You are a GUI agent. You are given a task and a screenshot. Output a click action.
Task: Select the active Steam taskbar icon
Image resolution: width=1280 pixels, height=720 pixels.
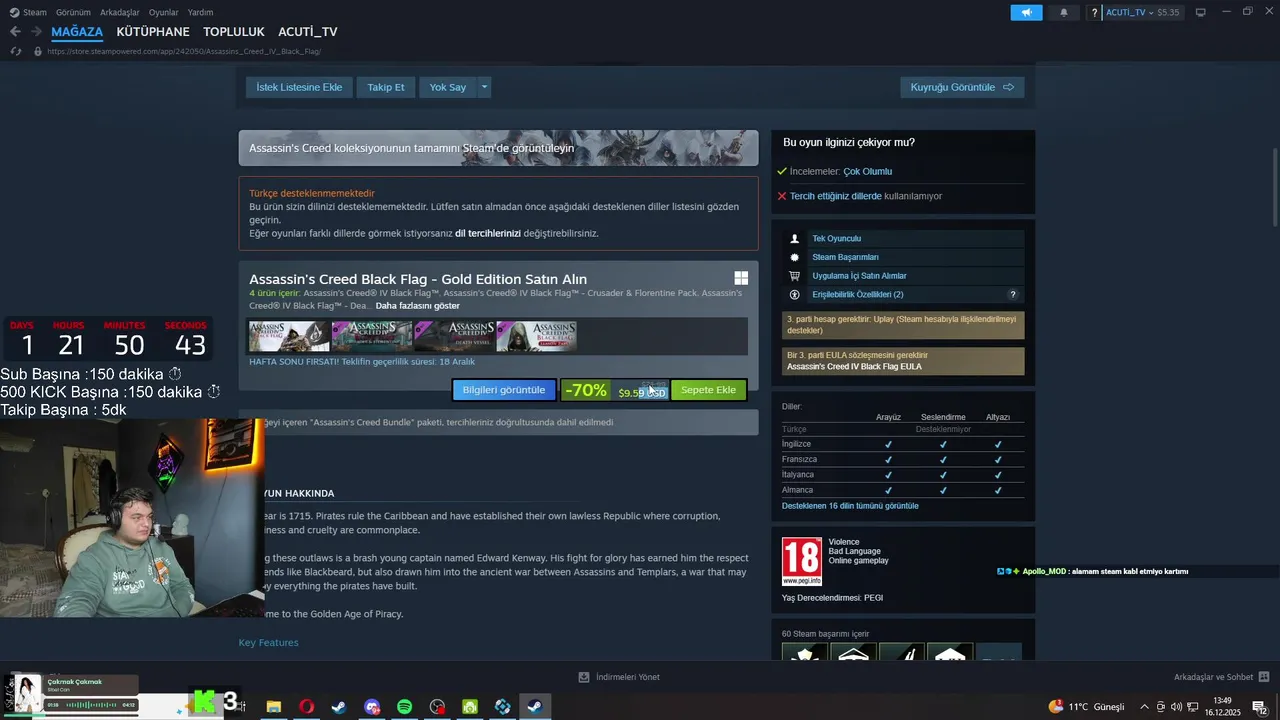[535, 706]
